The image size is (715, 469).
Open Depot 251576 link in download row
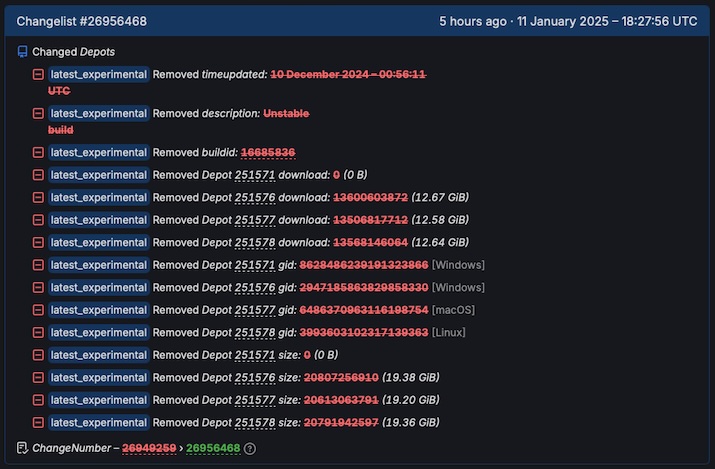(x=254, y=198)
